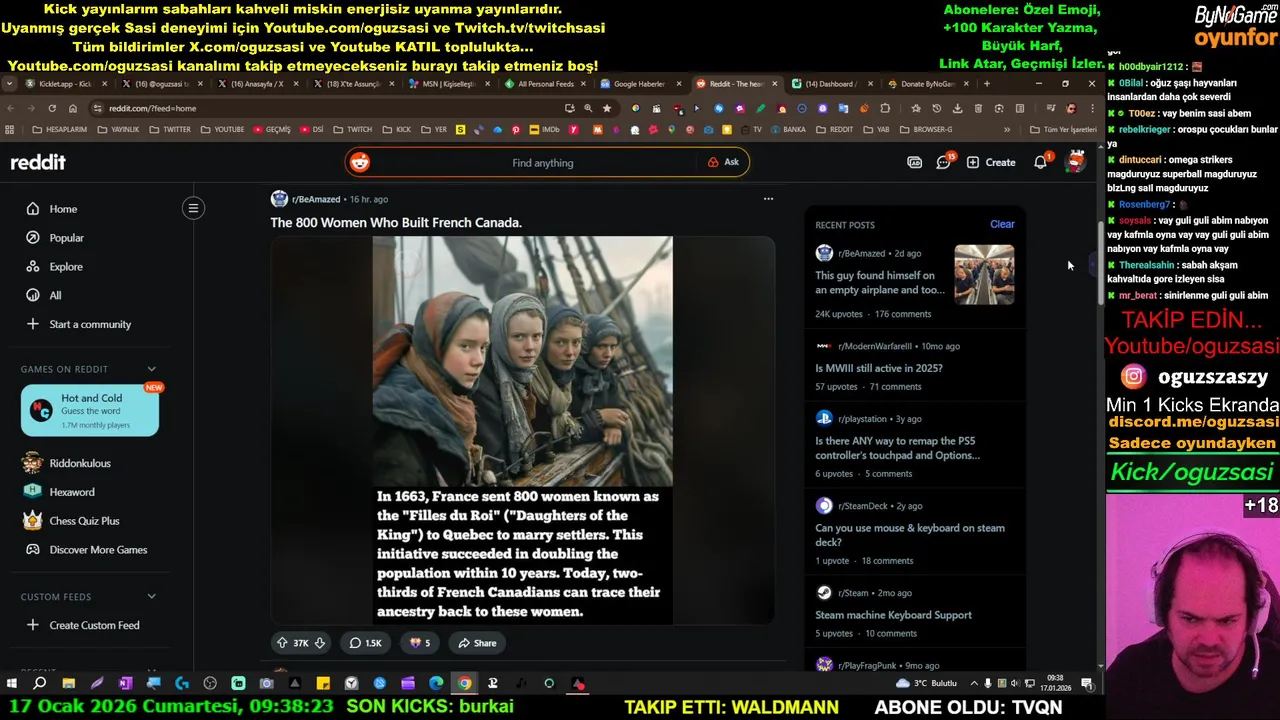Click the browser home button
The image size is (1280, 720).
point(73,108)
